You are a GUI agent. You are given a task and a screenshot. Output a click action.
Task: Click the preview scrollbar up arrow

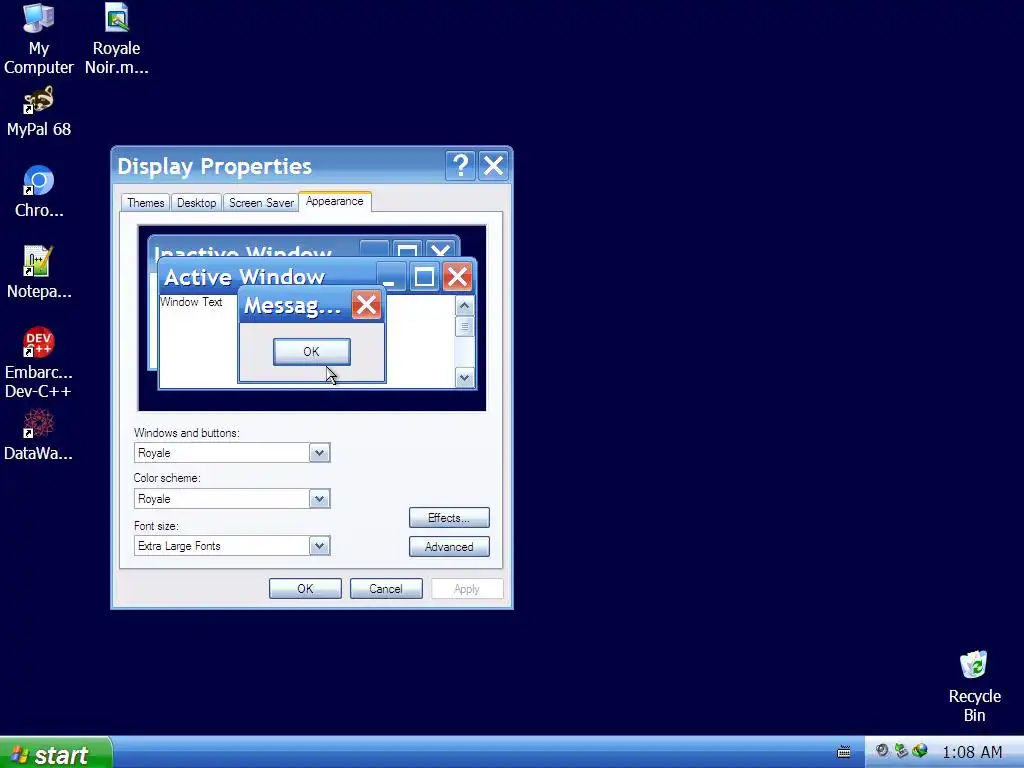coord(464,306)
